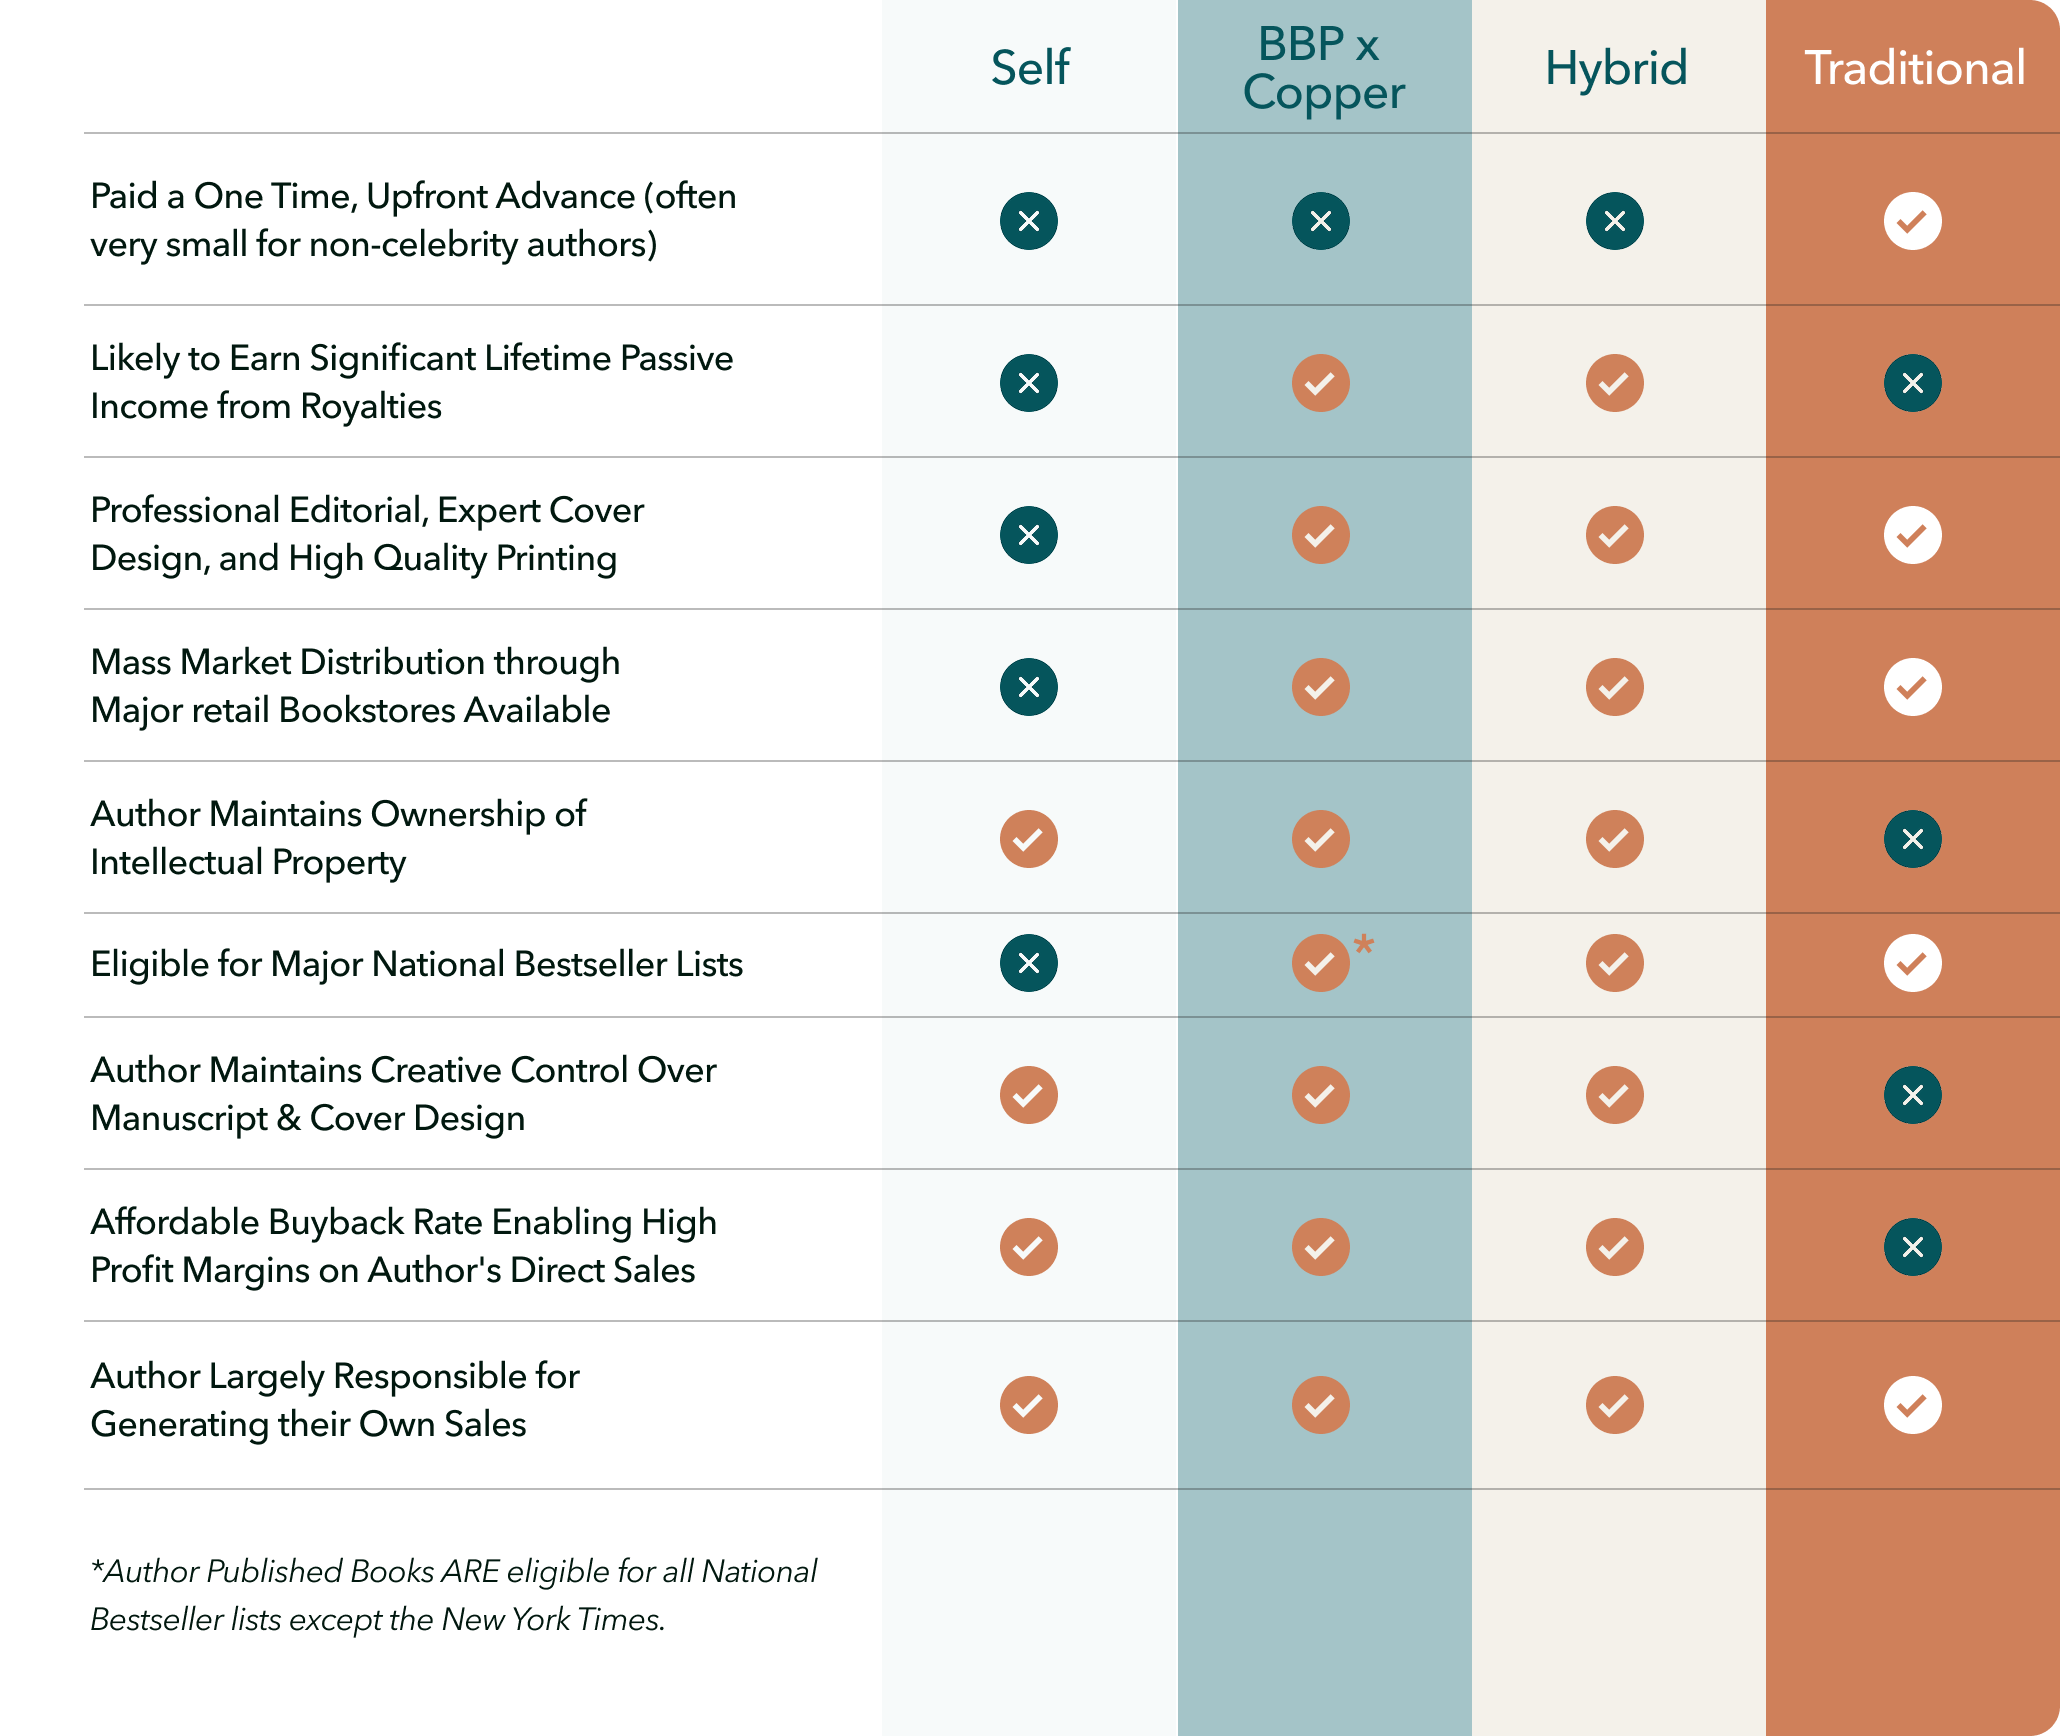Select the Self column header

tap(1030, 68)
